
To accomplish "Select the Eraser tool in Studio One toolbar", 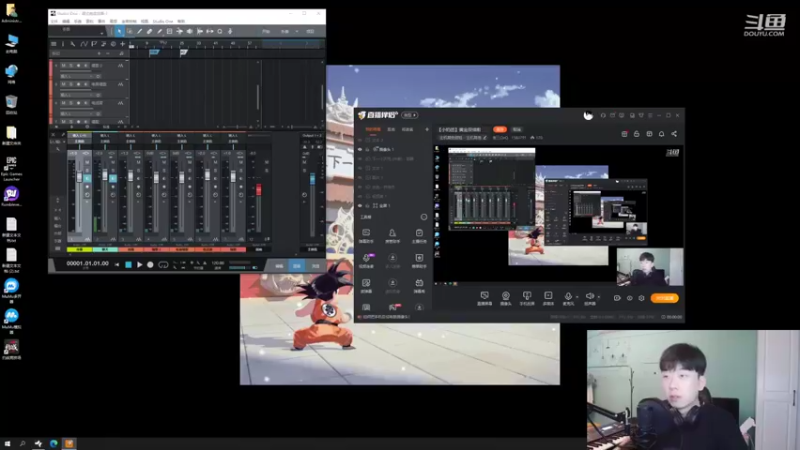I will [x=149, y=31].
